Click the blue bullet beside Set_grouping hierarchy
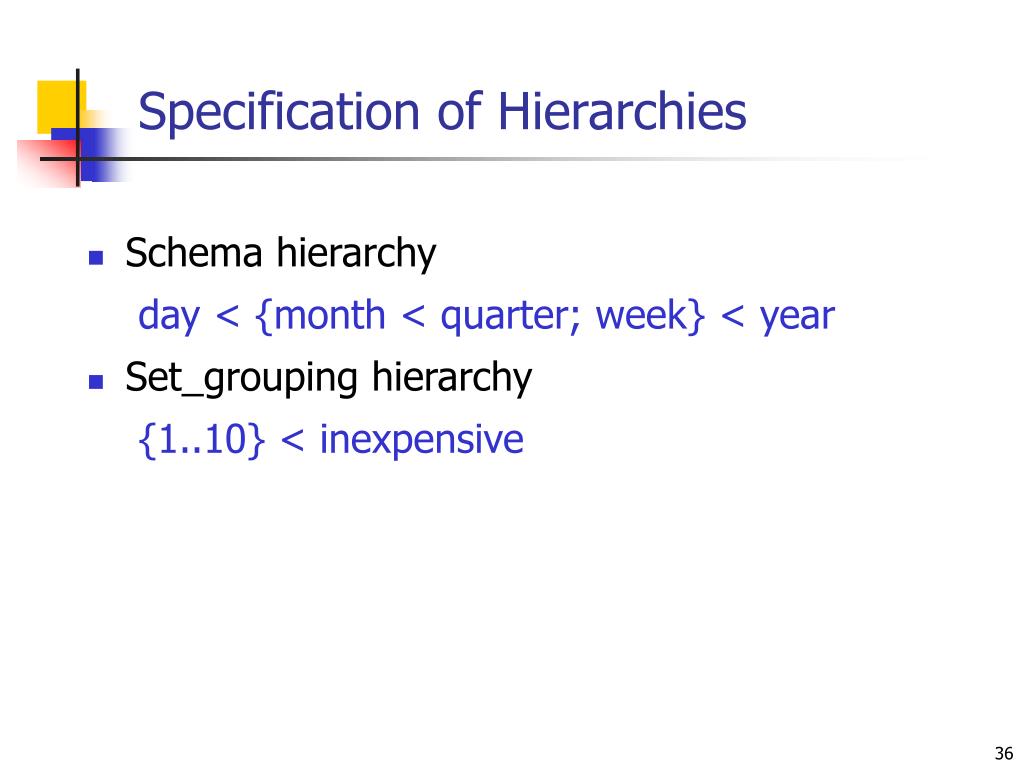Image resolution: width=1024 pixels, height=768 pixels. 96,381
